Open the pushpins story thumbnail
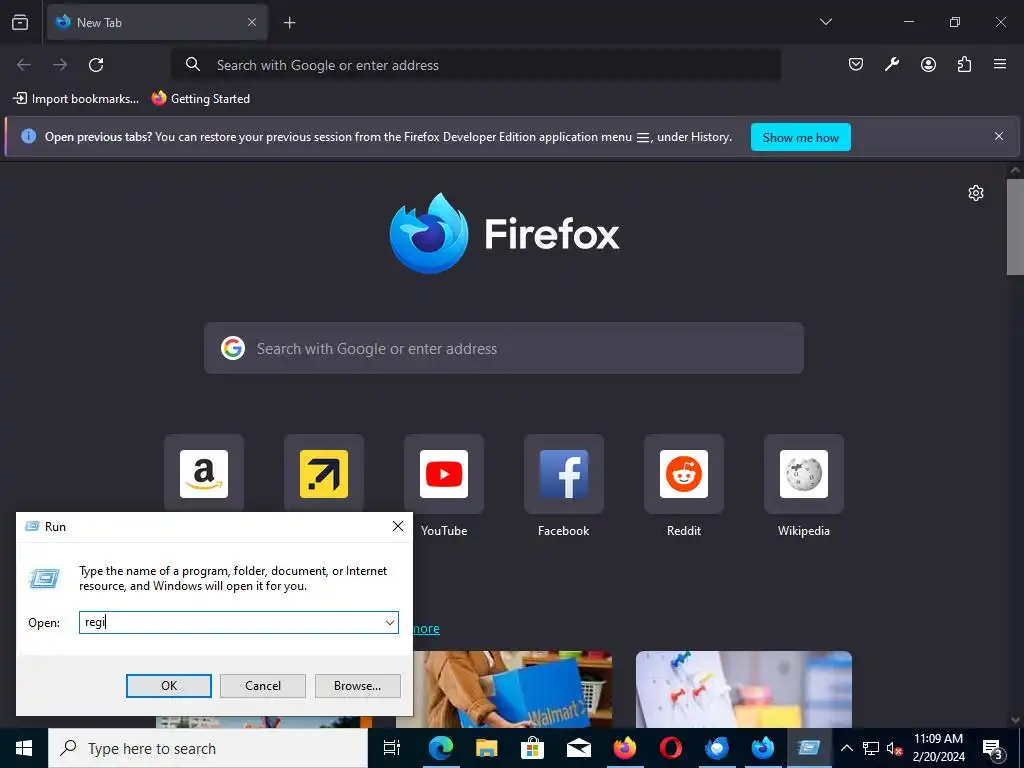 coord(744,689)
